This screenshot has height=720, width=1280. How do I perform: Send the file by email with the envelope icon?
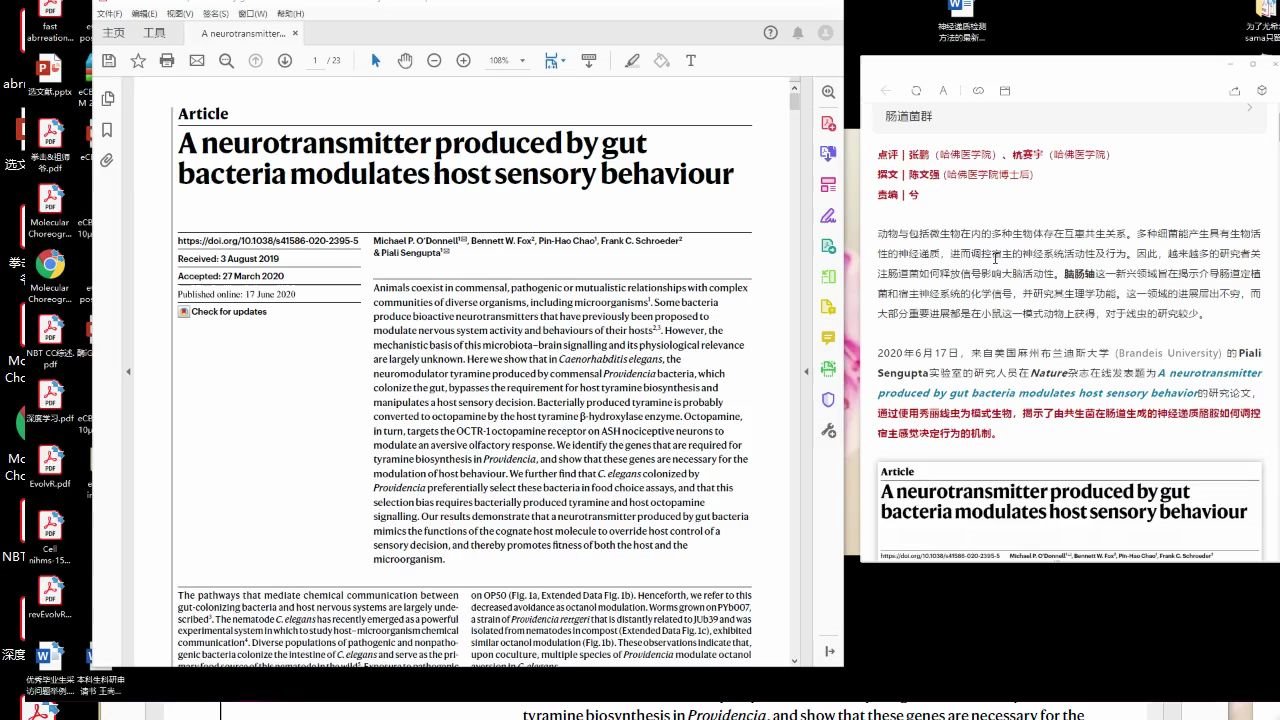click(197, 61)
